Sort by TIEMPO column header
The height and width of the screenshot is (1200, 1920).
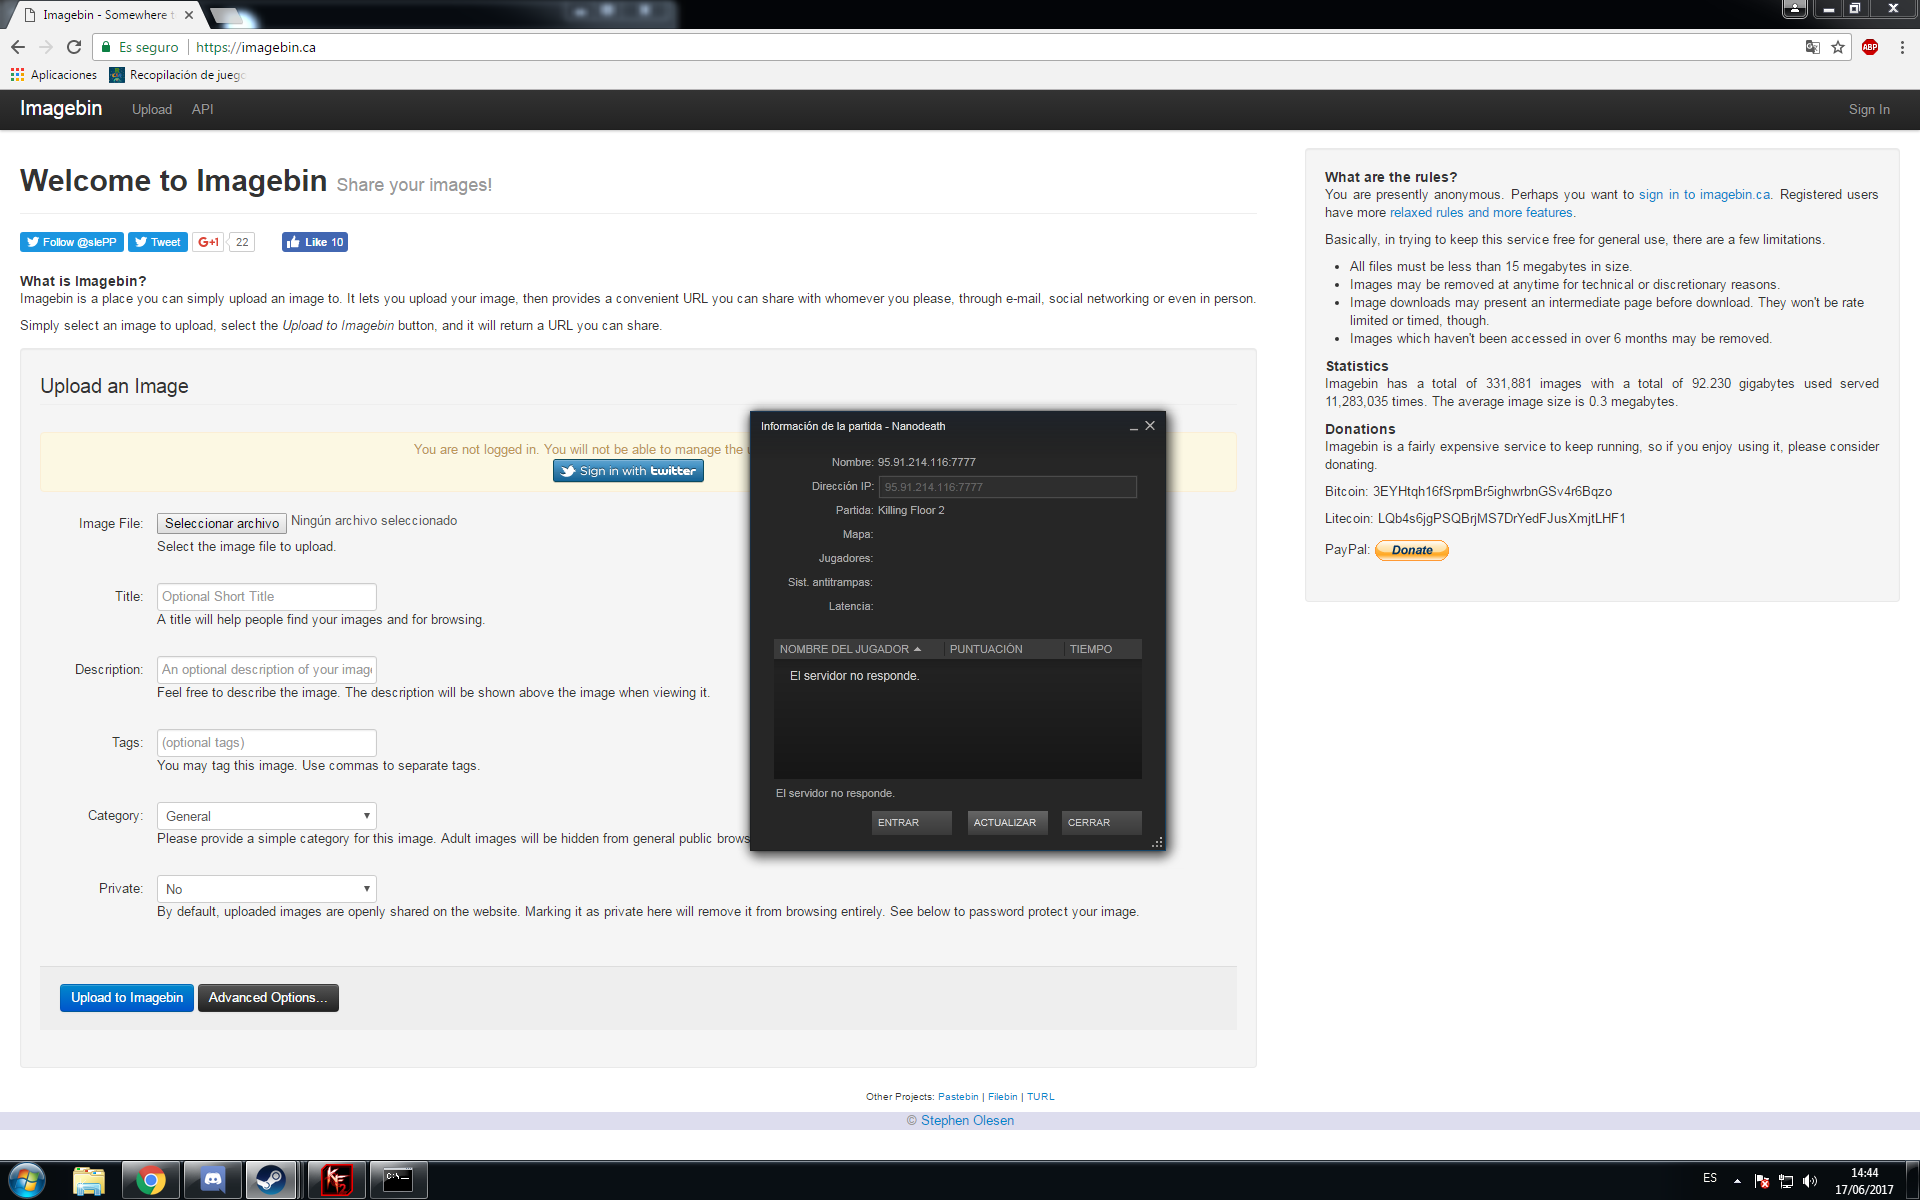pyautogui.click(x=1103, y=649)
